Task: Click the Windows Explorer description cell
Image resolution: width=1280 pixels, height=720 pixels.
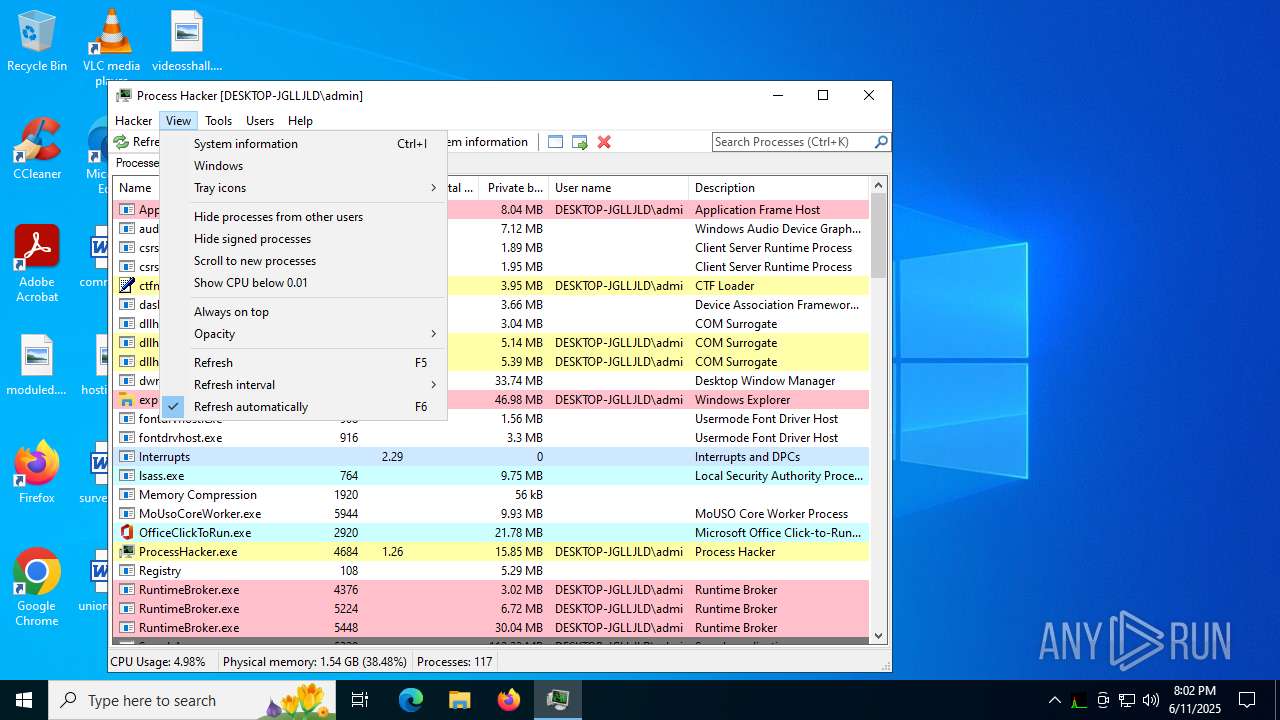Action: pos(742,399)
